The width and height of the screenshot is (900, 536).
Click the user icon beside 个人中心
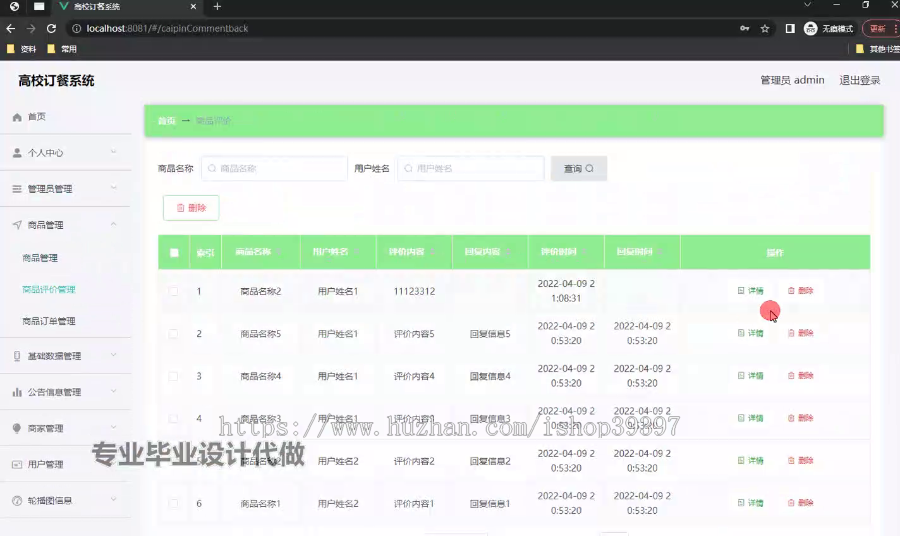pyautogui.click(x=17, y=153)
